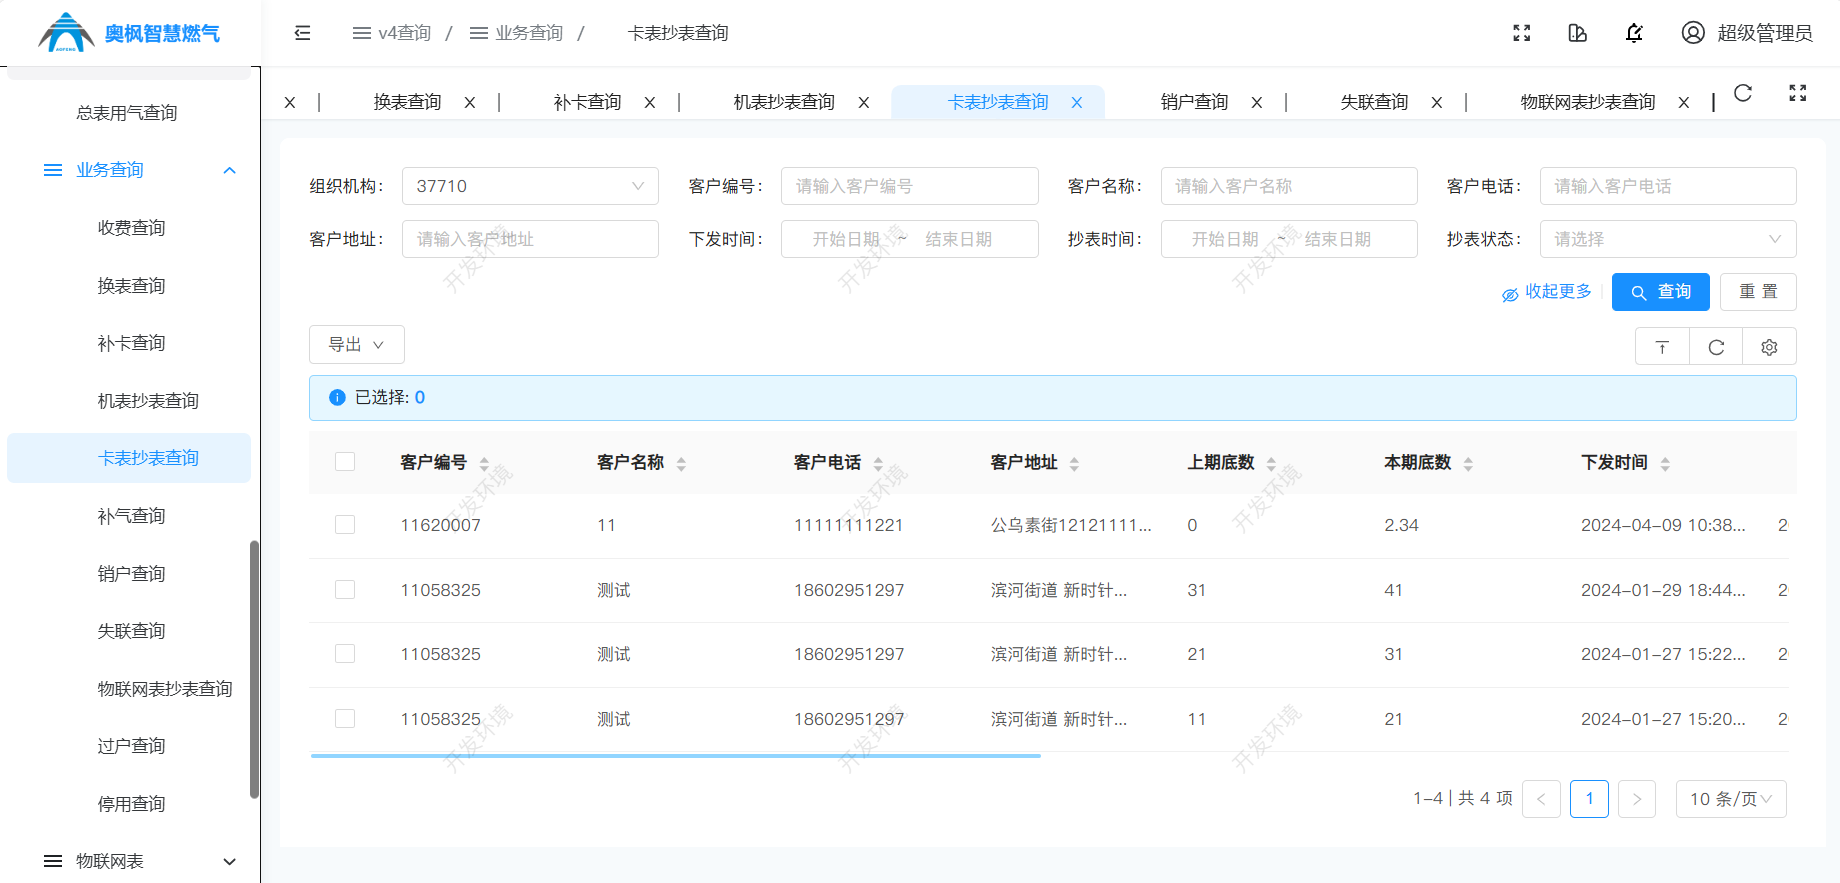Sort by 客户名称 column arrows
Viewport: 1840px width, 883px height.
point(681,463)
